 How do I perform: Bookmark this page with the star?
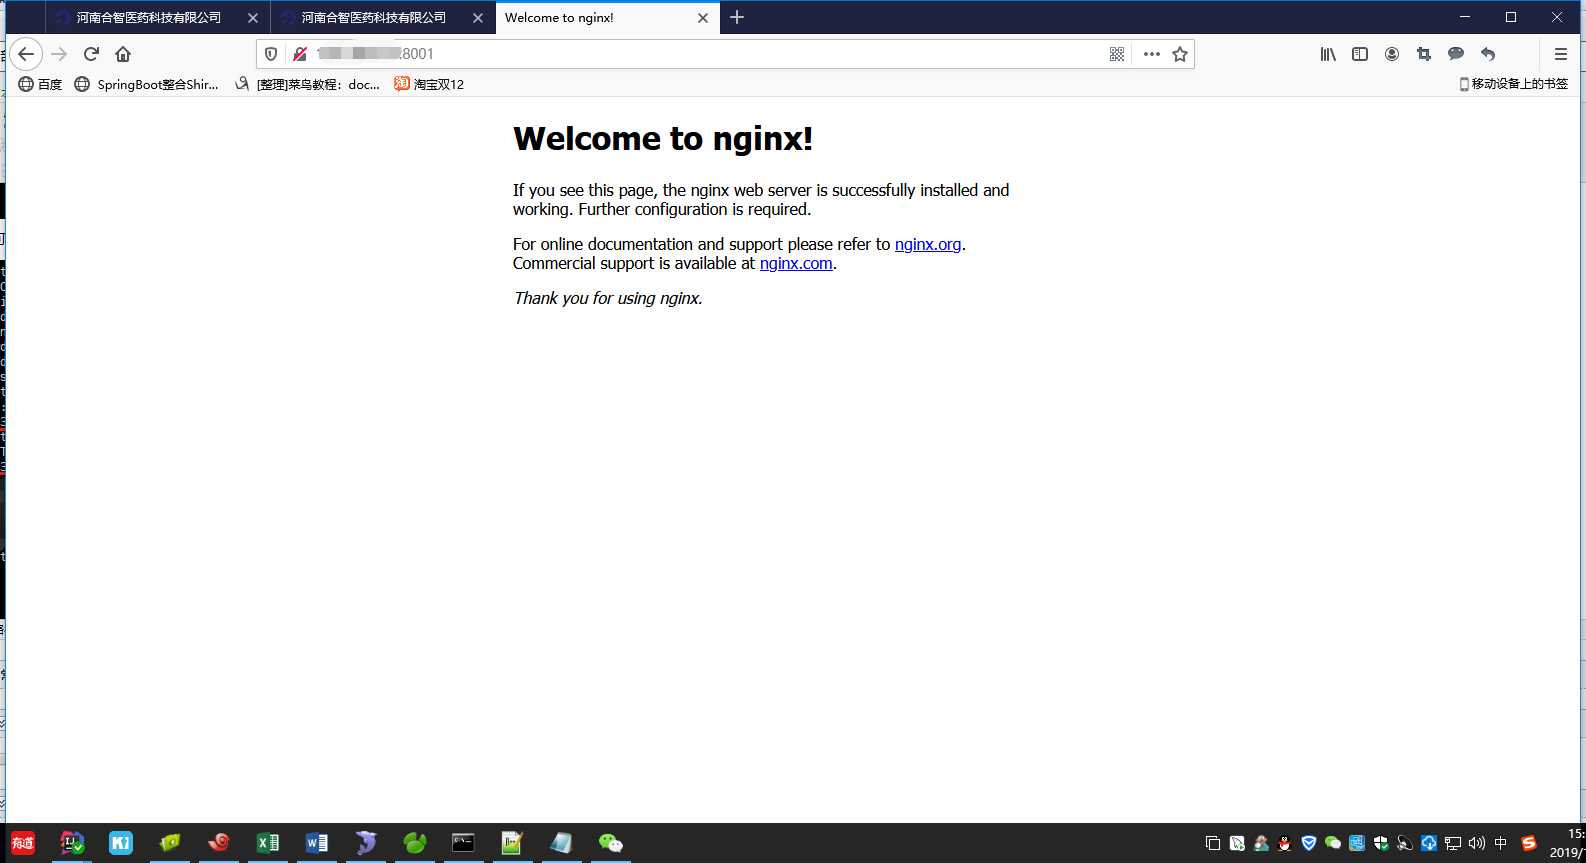1180,54
